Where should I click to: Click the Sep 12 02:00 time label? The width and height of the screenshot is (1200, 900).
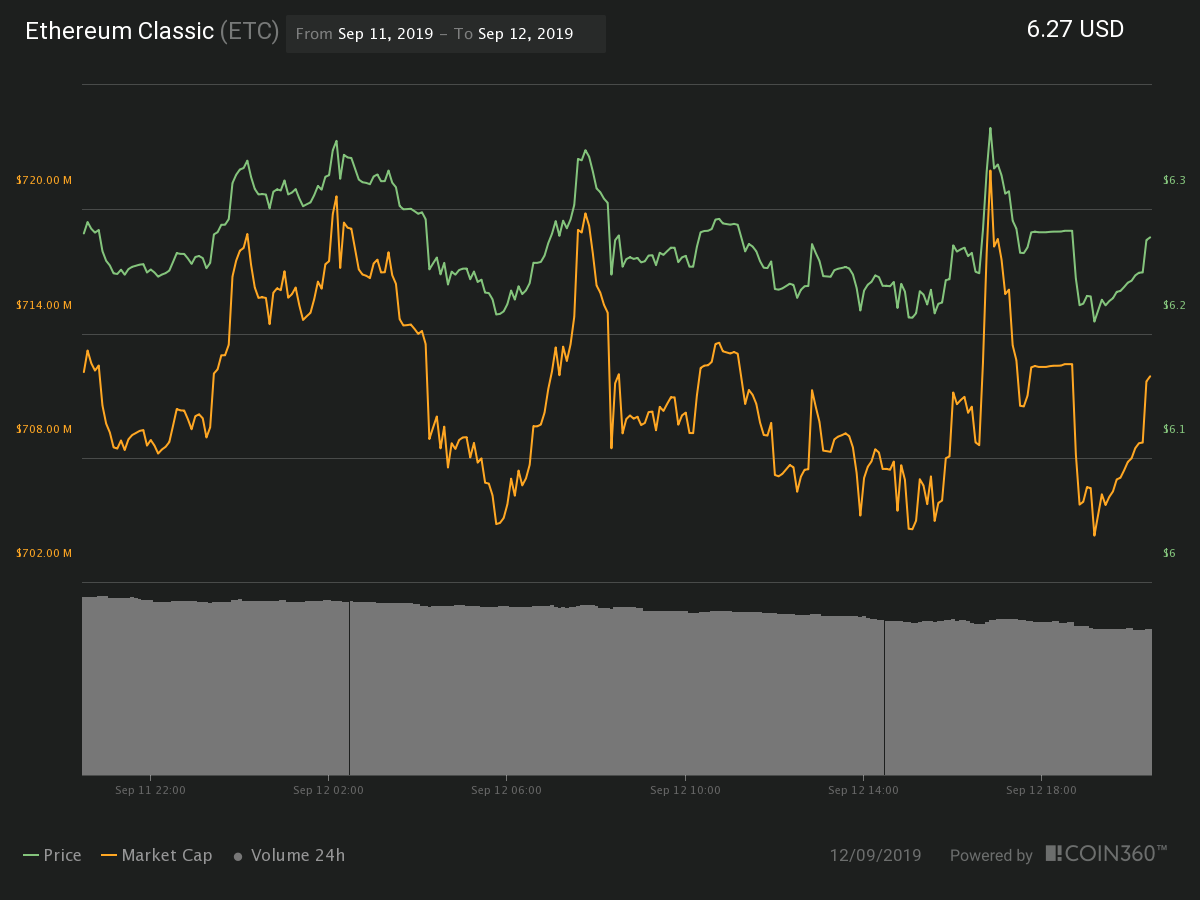328,790
